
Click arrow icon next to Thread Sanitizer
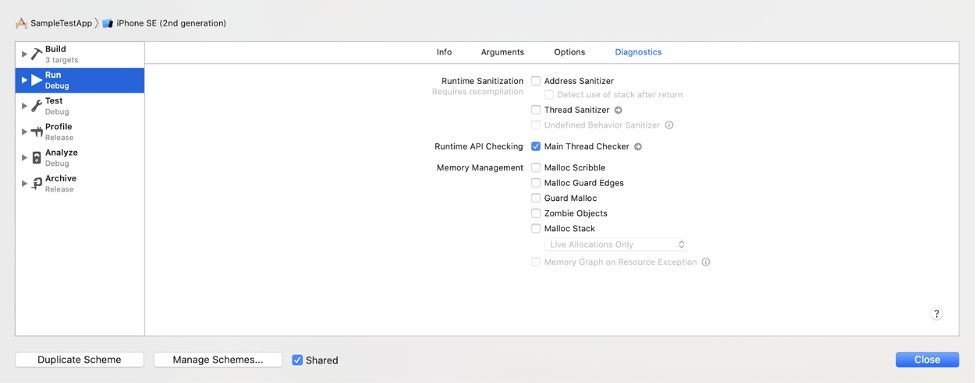pyautogui.click(x=618, y=110)
